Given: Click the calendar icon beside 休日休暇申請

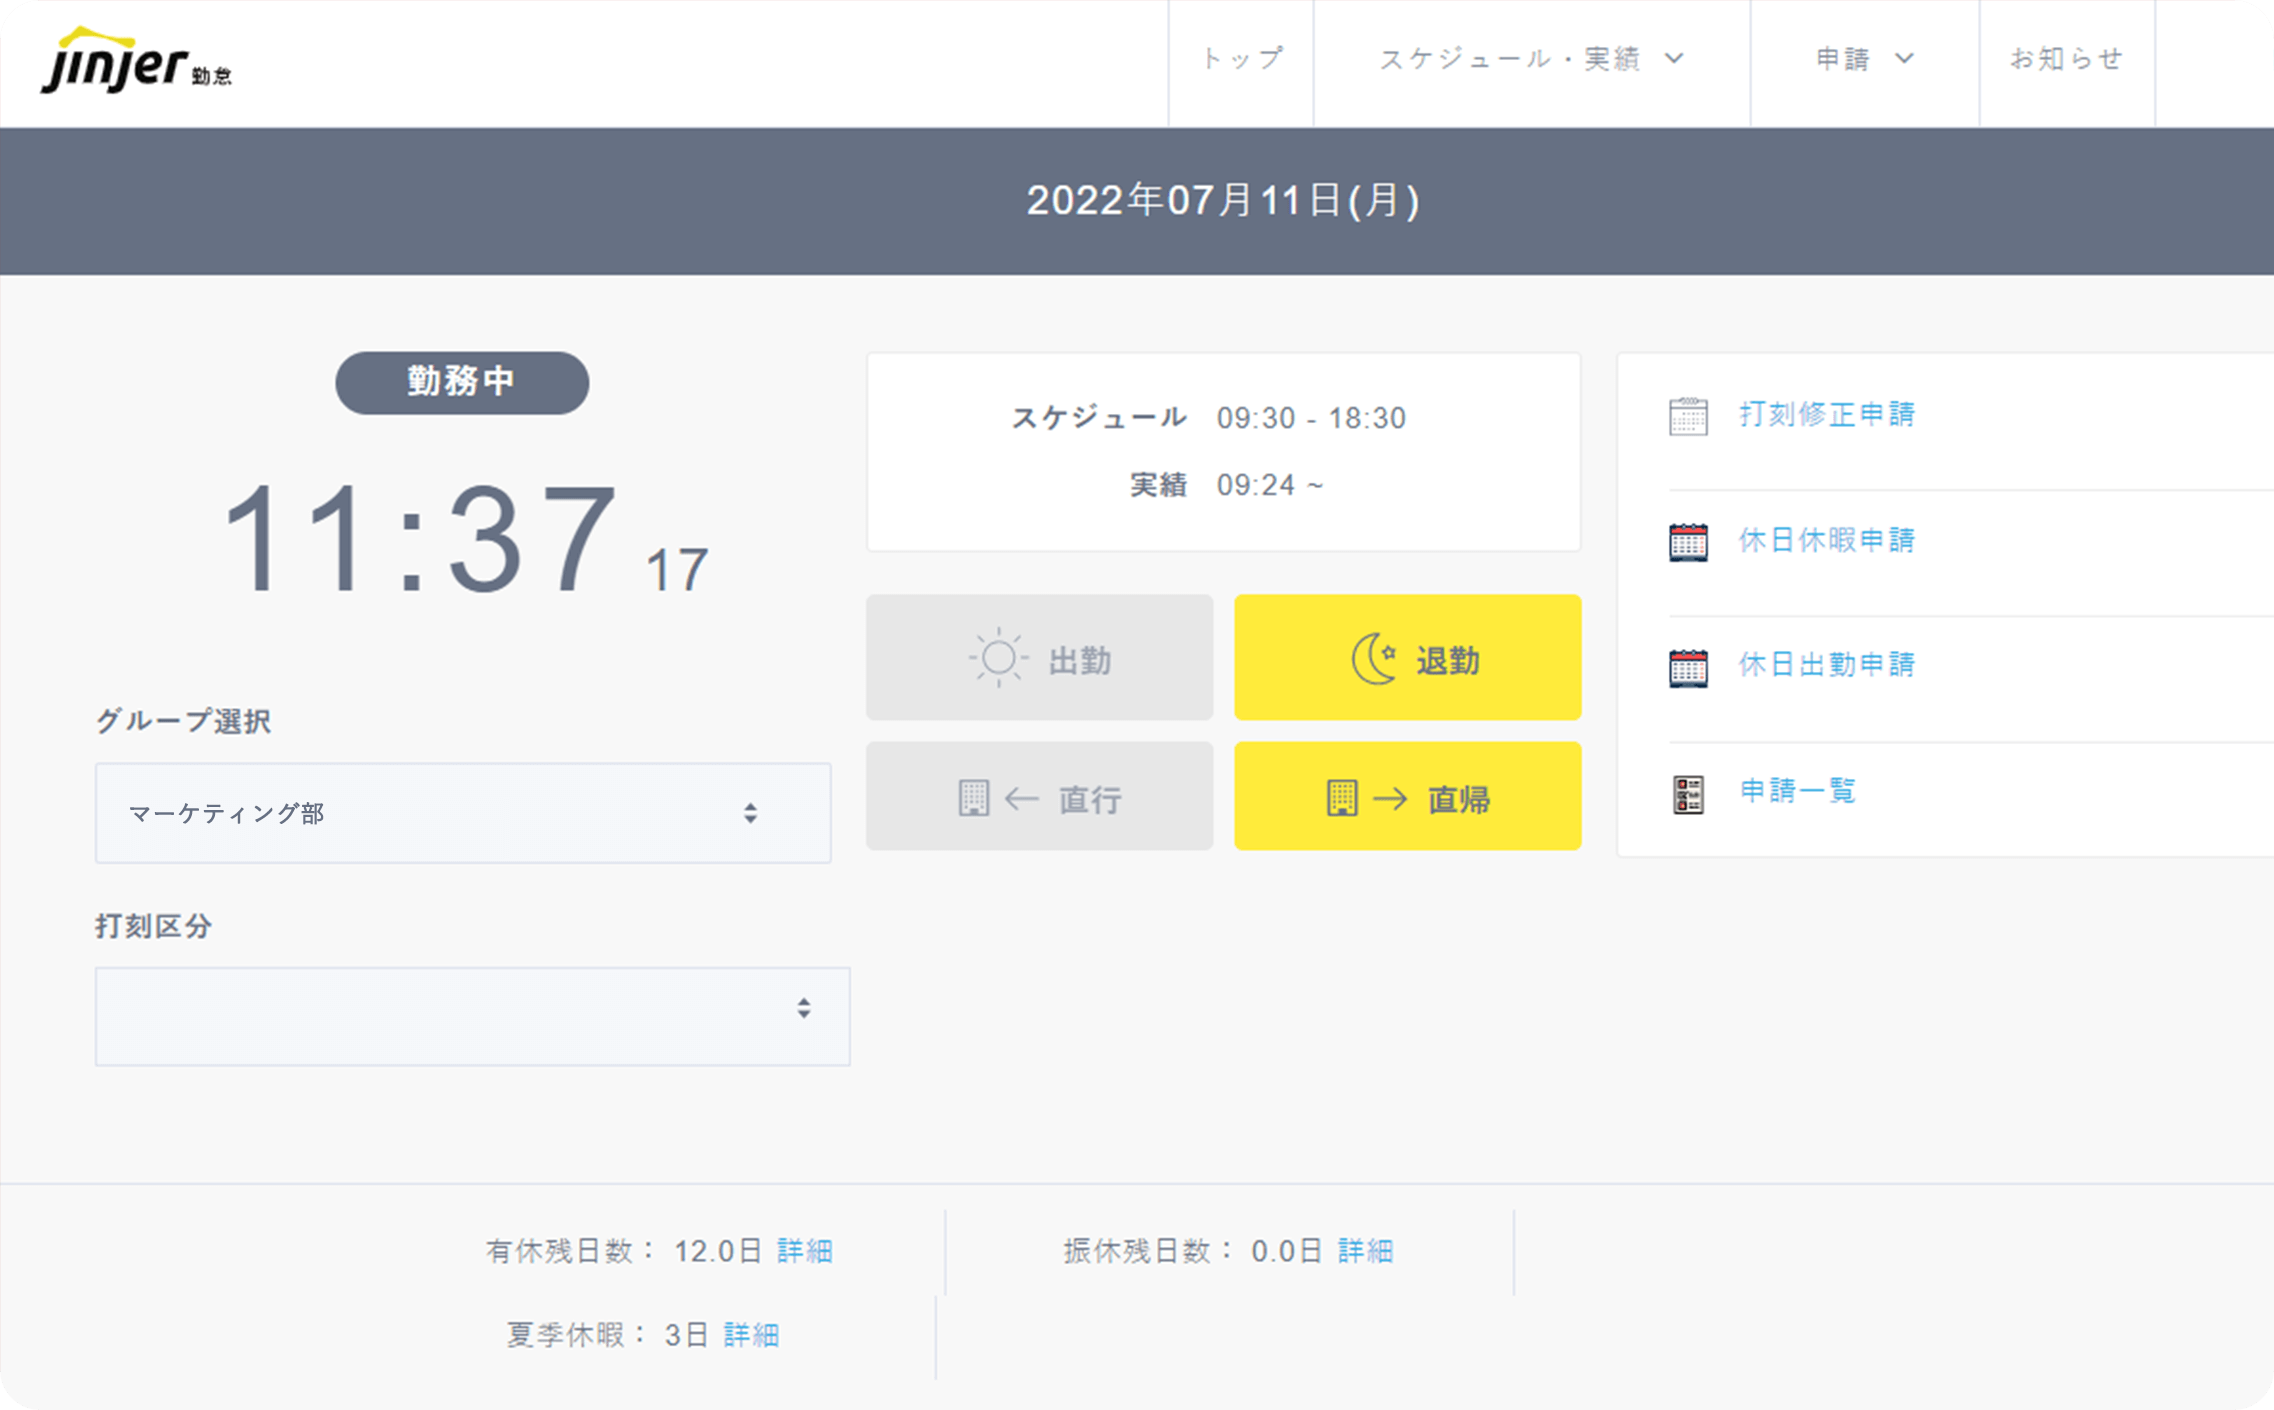Looking at the screenshot, I should [x=1688, y=542].
